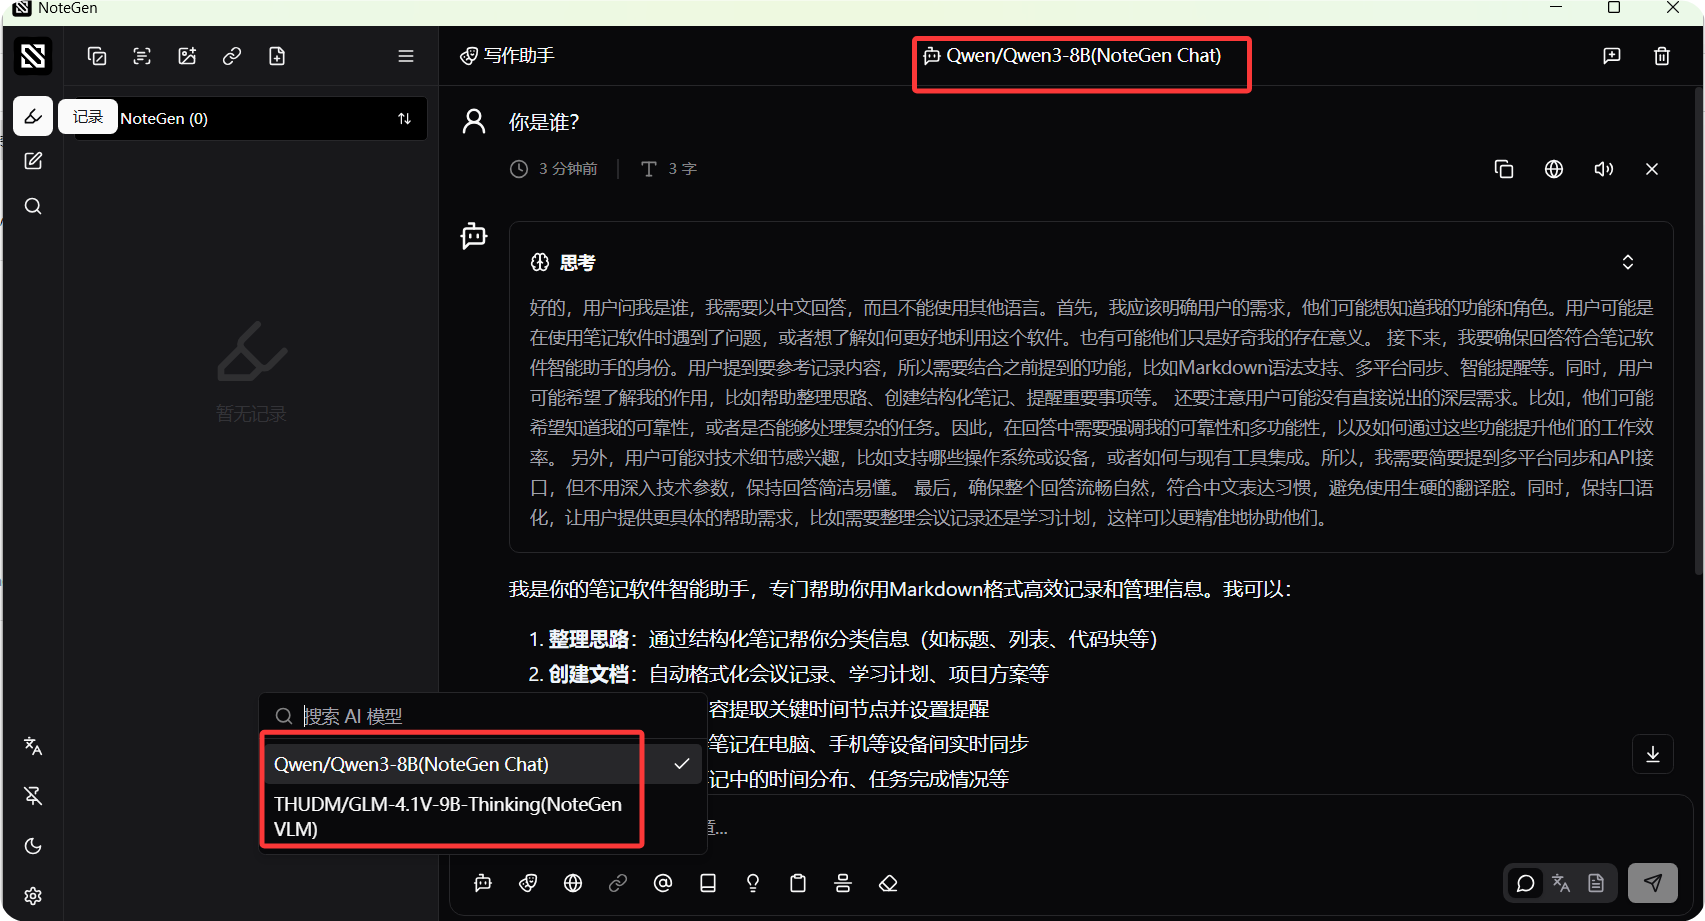Toggle dark mode with the moon icon
The width and height of the screenshot is (1705, 921).
coord(33,846)
